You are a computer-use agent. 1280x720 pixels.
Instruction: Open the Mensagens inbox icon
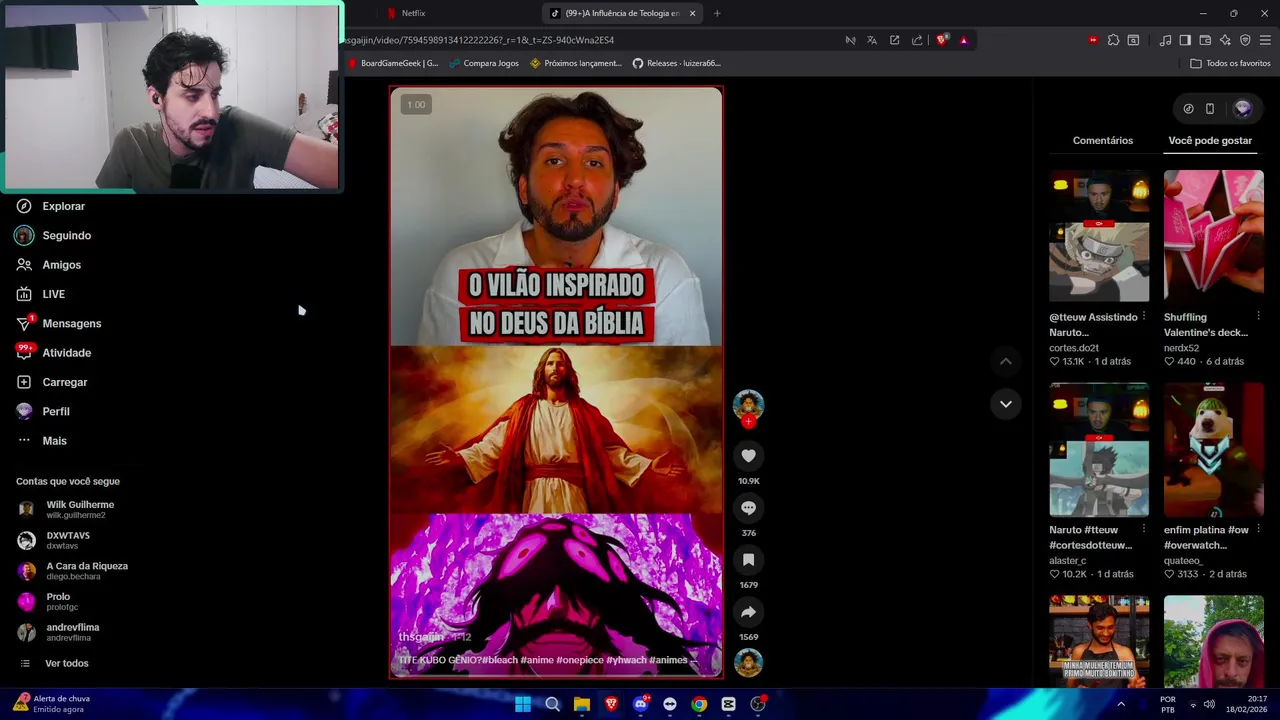click(24, 323)
